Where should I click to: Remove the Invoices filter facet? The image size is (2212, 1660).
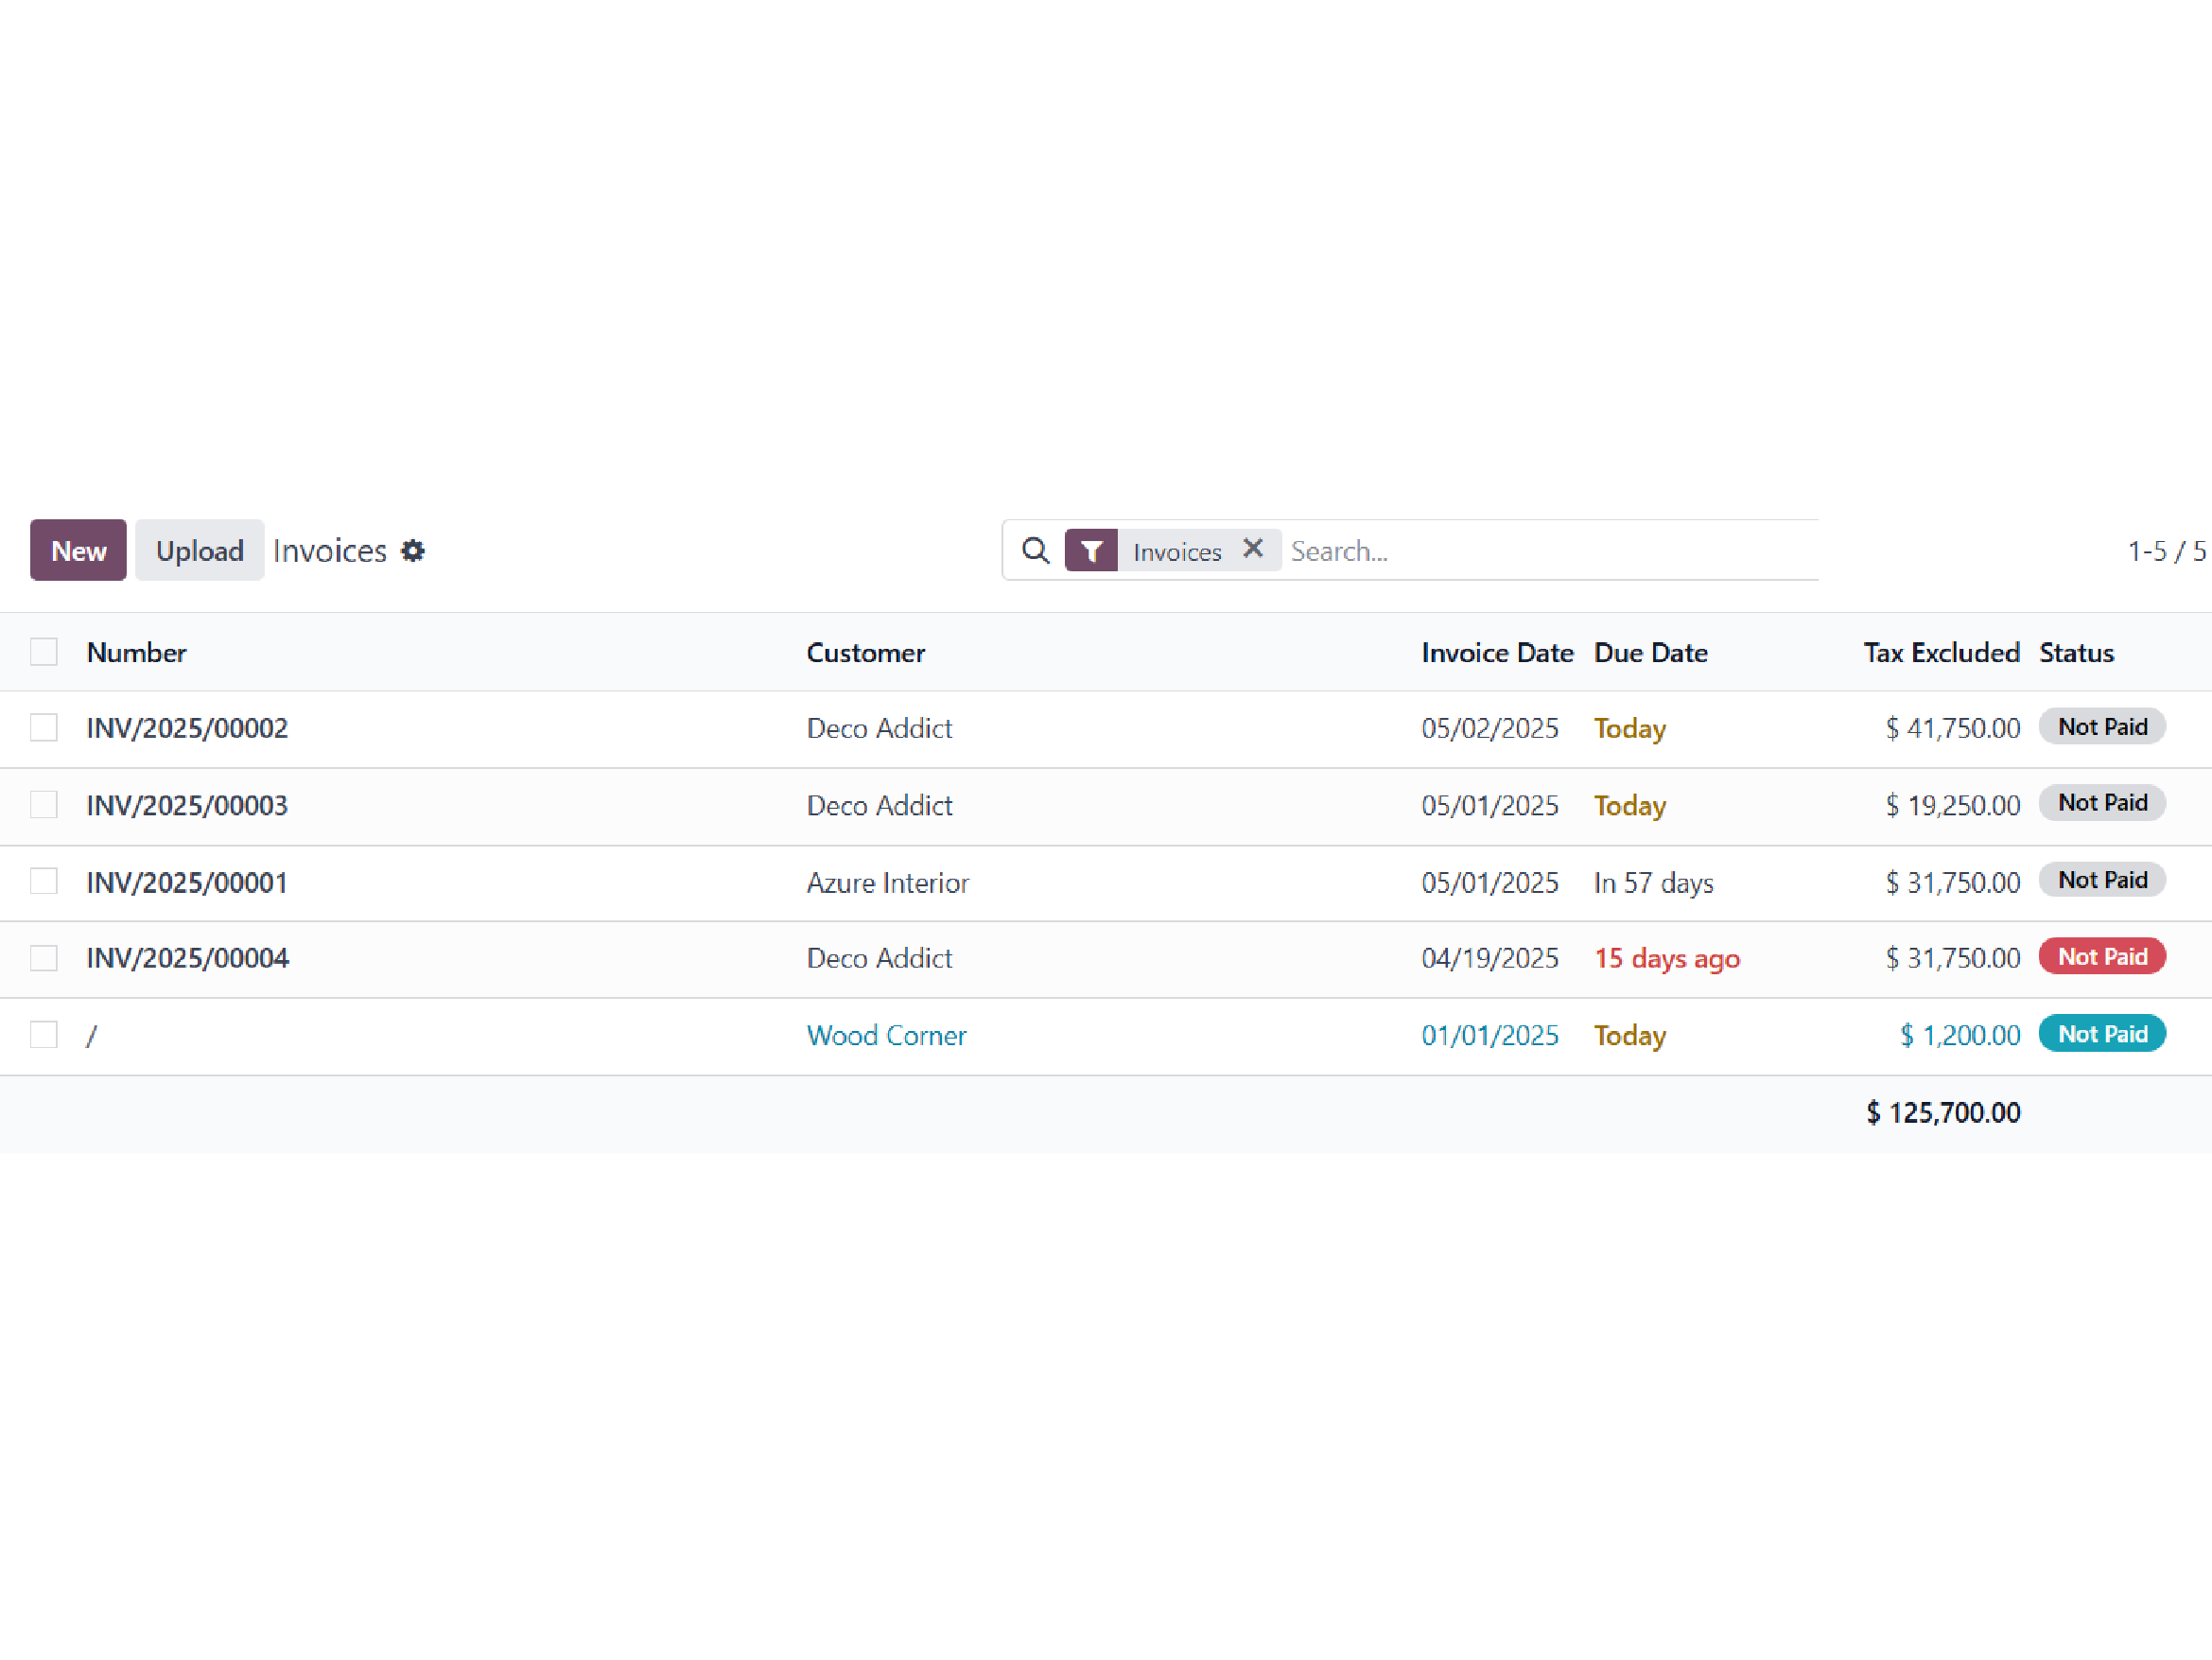1253,549
